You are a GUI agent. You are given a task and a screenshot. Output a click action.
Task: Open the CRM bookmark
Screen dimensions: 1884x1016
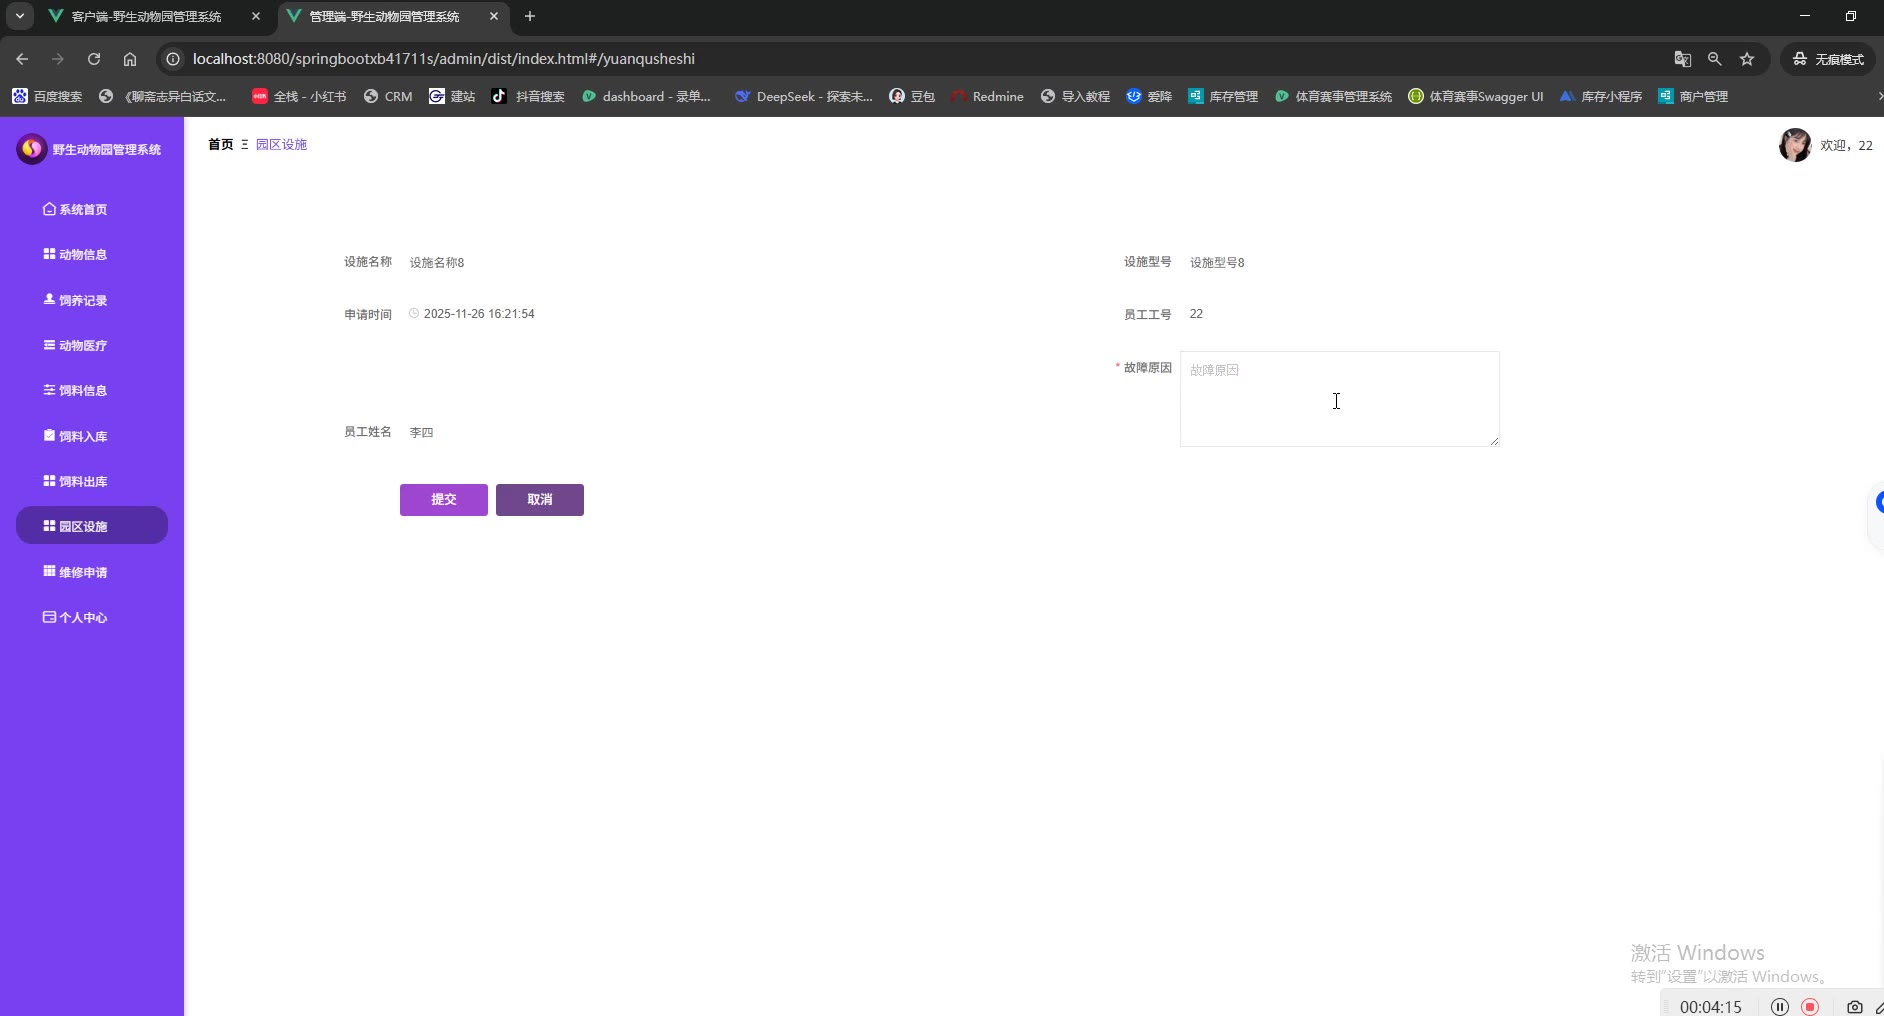(x=388, y=97)
